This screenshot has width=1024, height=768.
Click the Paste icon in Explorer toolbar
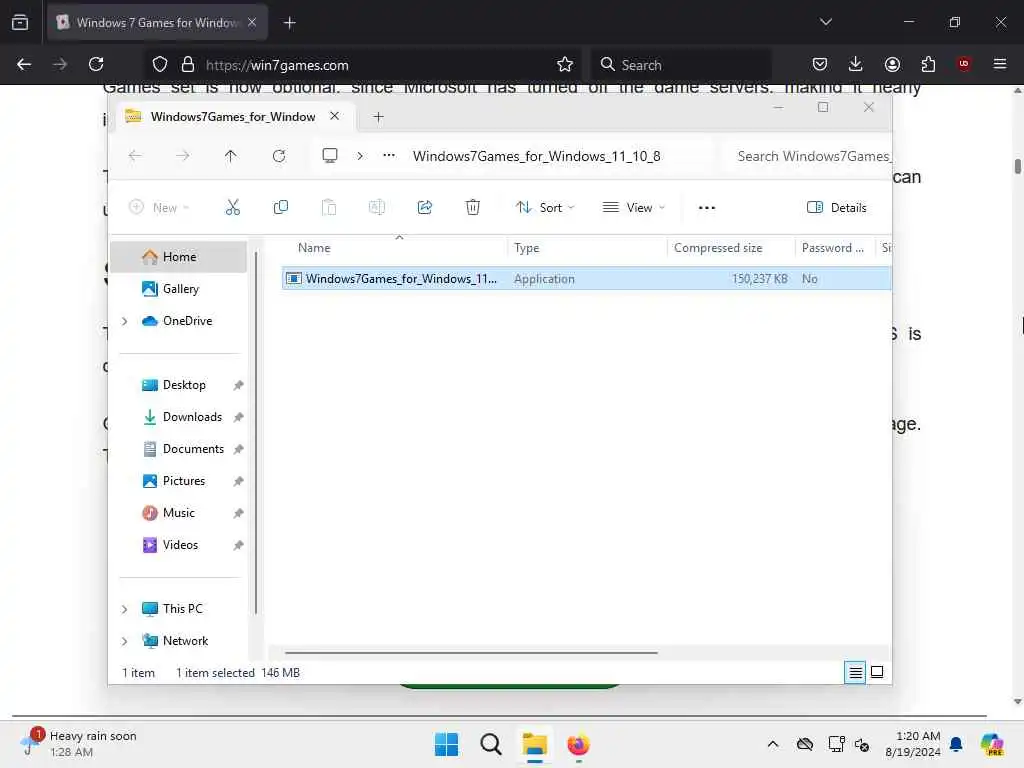coord(328,208)
